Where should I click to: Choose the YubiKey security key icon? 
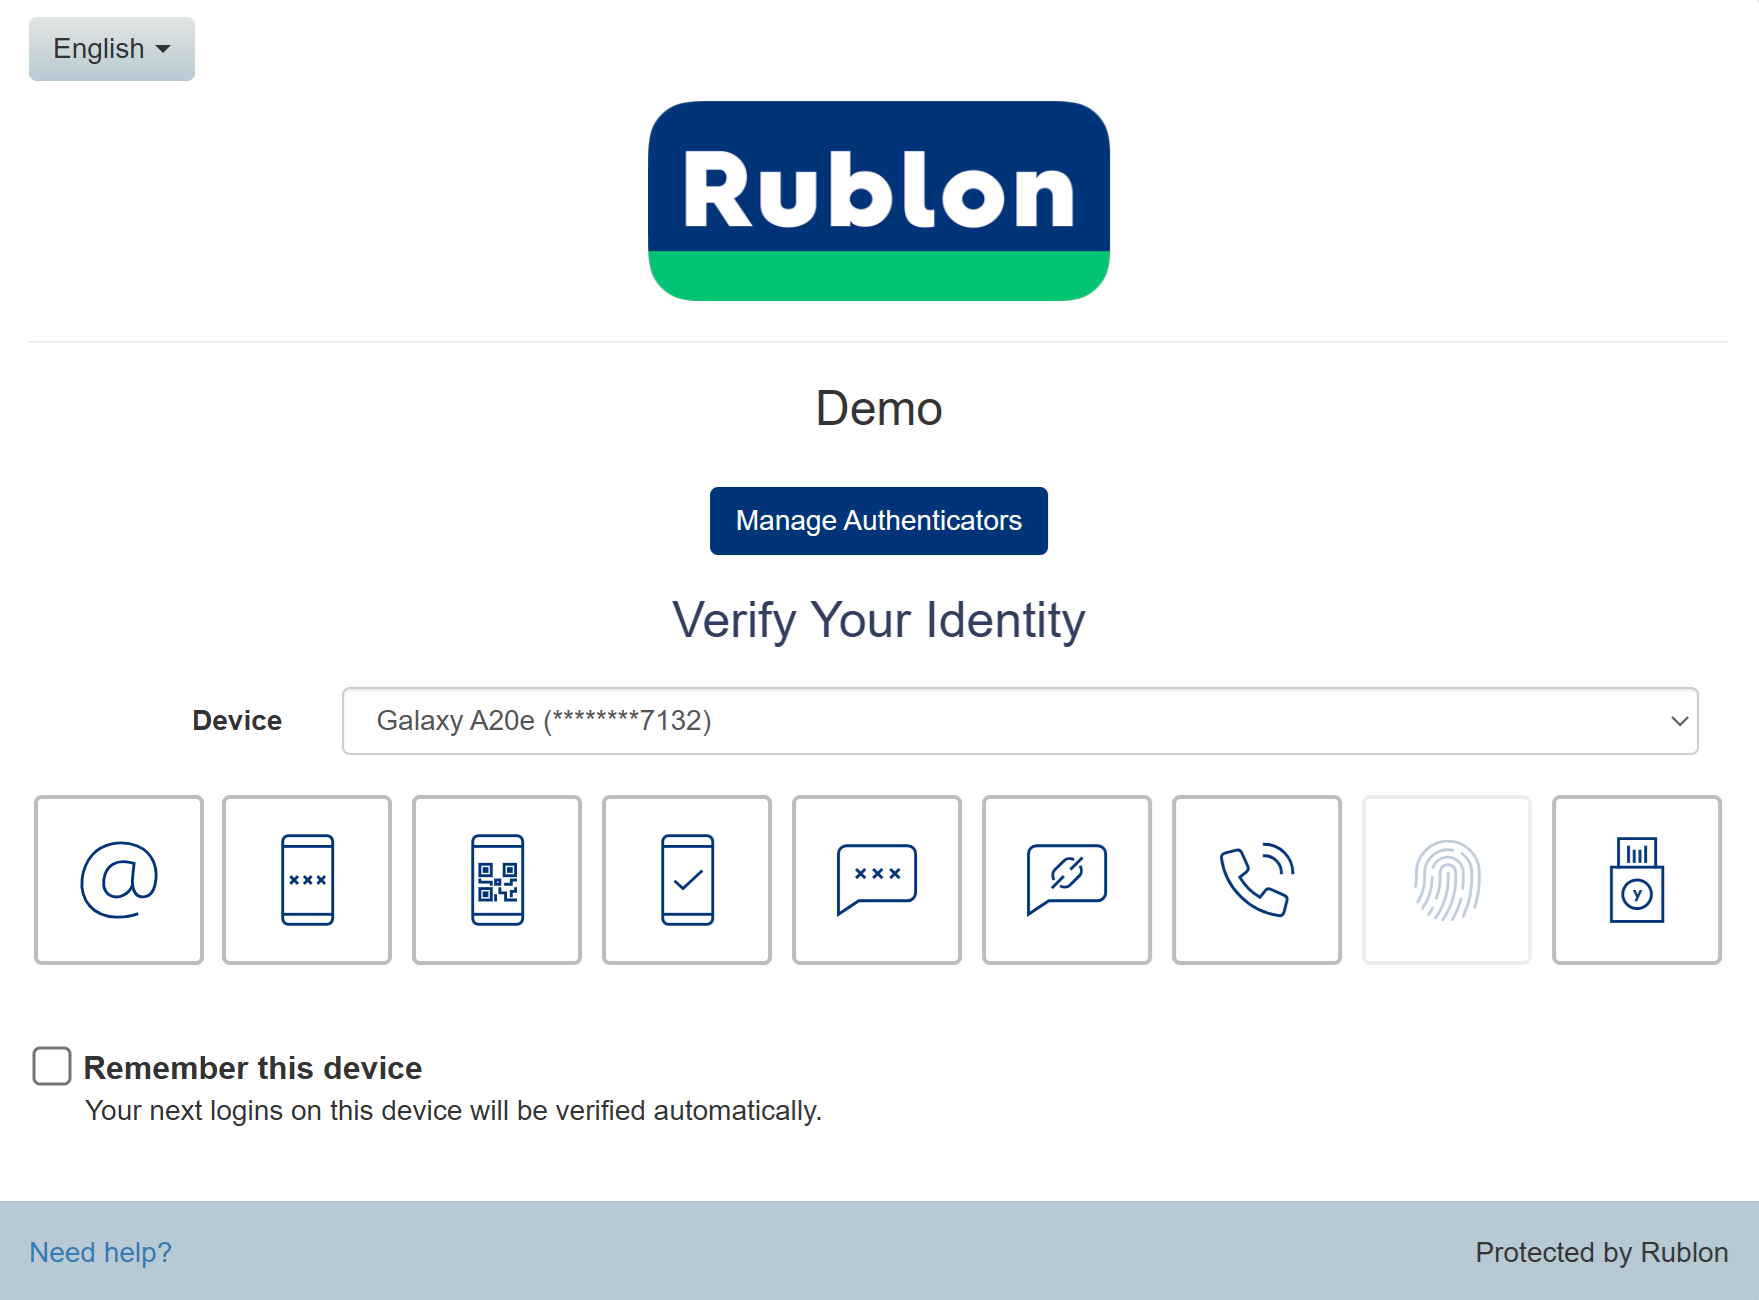point(1637,880)
